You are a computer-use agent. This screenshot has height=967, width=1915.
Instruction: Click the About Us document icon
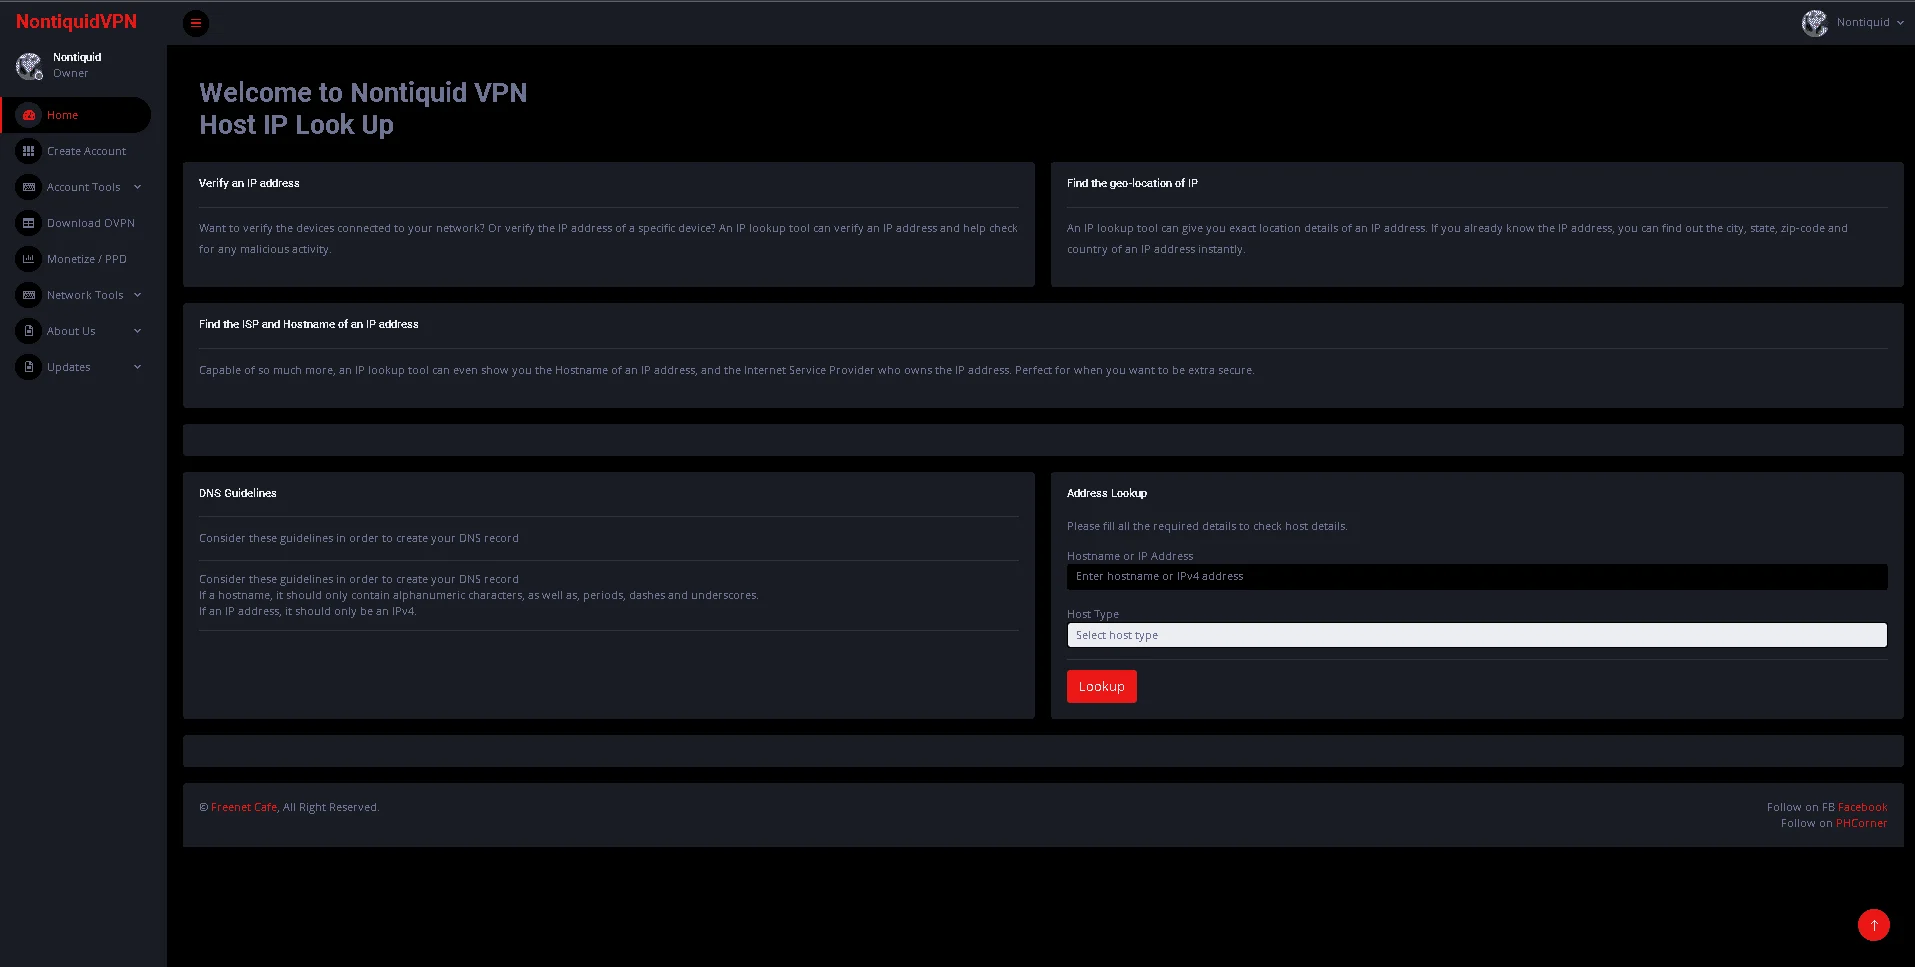[x=29, y=331]
